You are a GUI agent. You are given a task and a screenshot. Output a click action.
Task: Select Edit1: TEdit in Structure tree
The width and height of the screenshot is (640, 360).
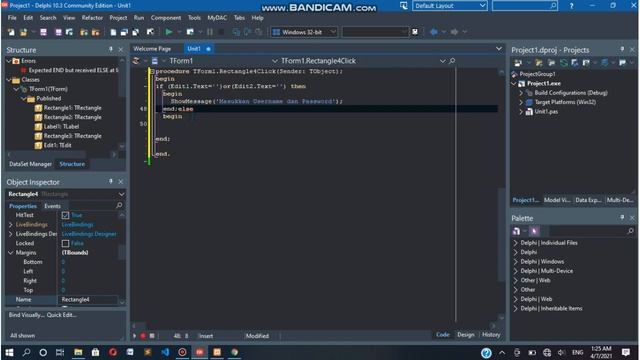coord(57,145)
